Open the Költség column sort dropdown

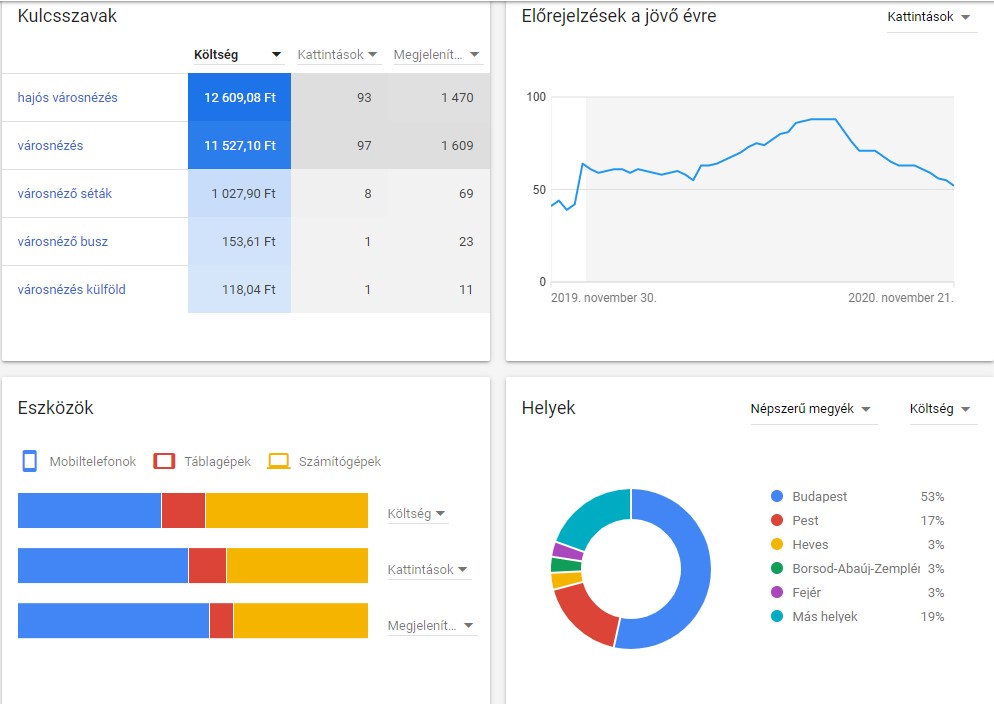click(238, 54)
